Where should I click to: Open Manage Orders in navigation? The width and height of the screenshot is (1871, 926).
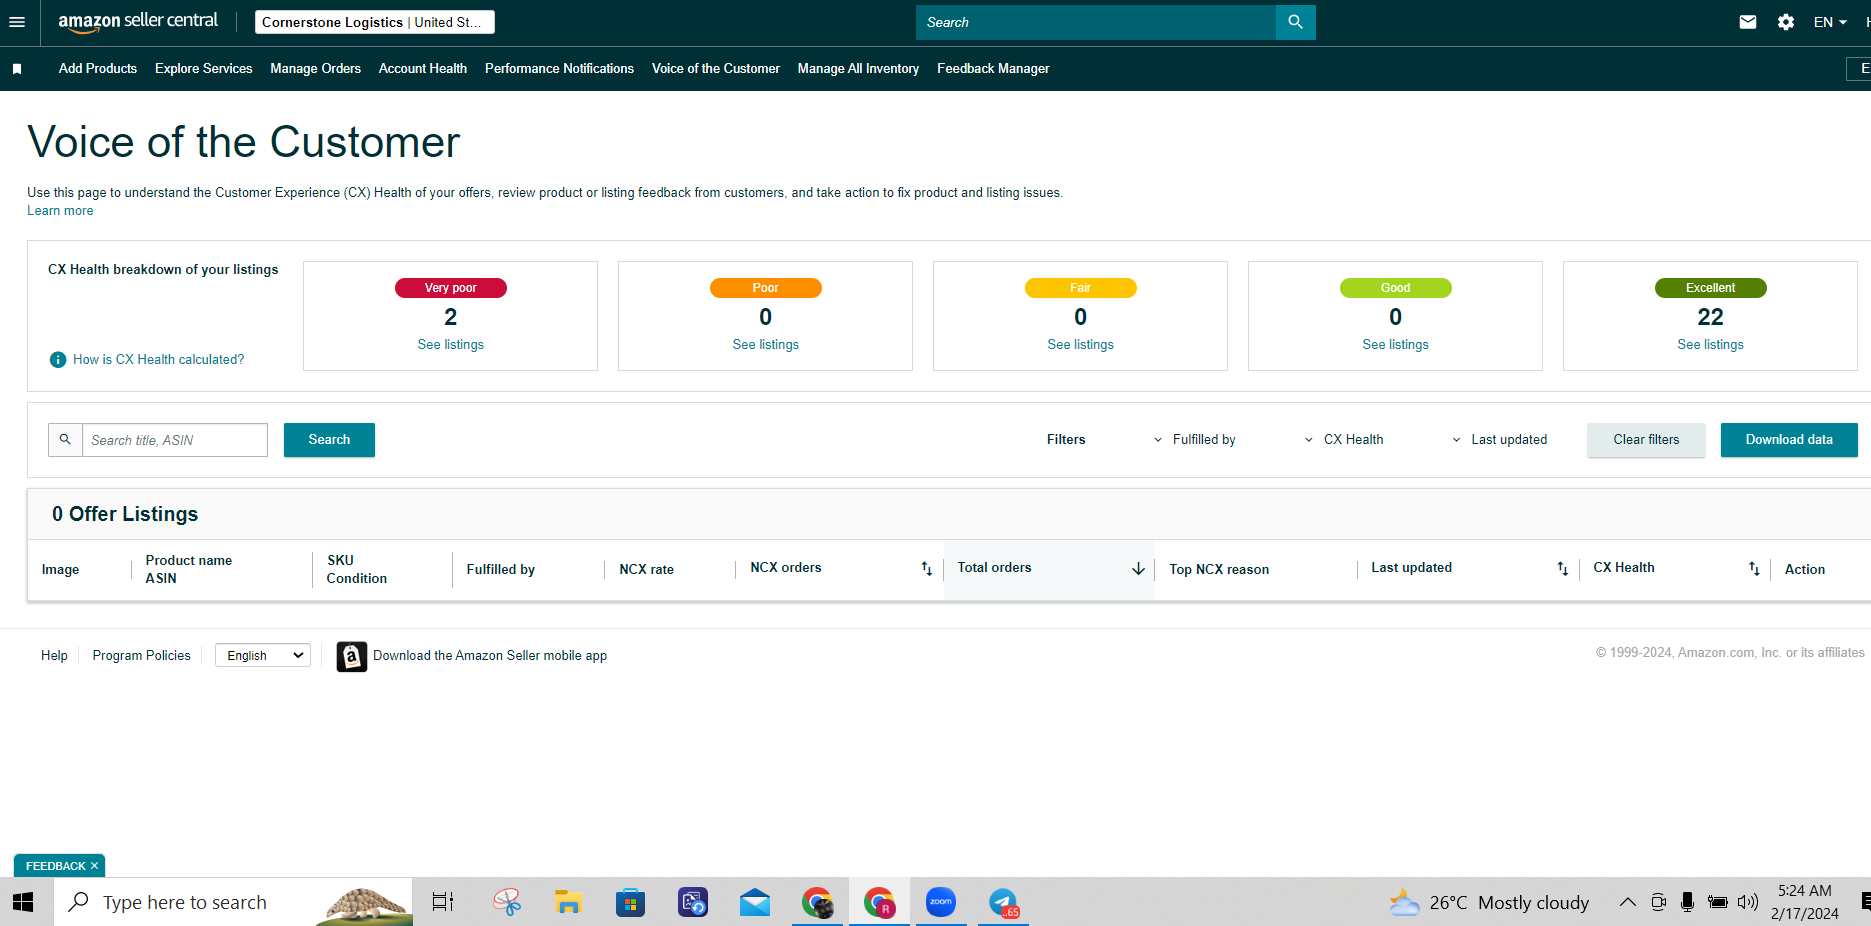pos(316,69)
